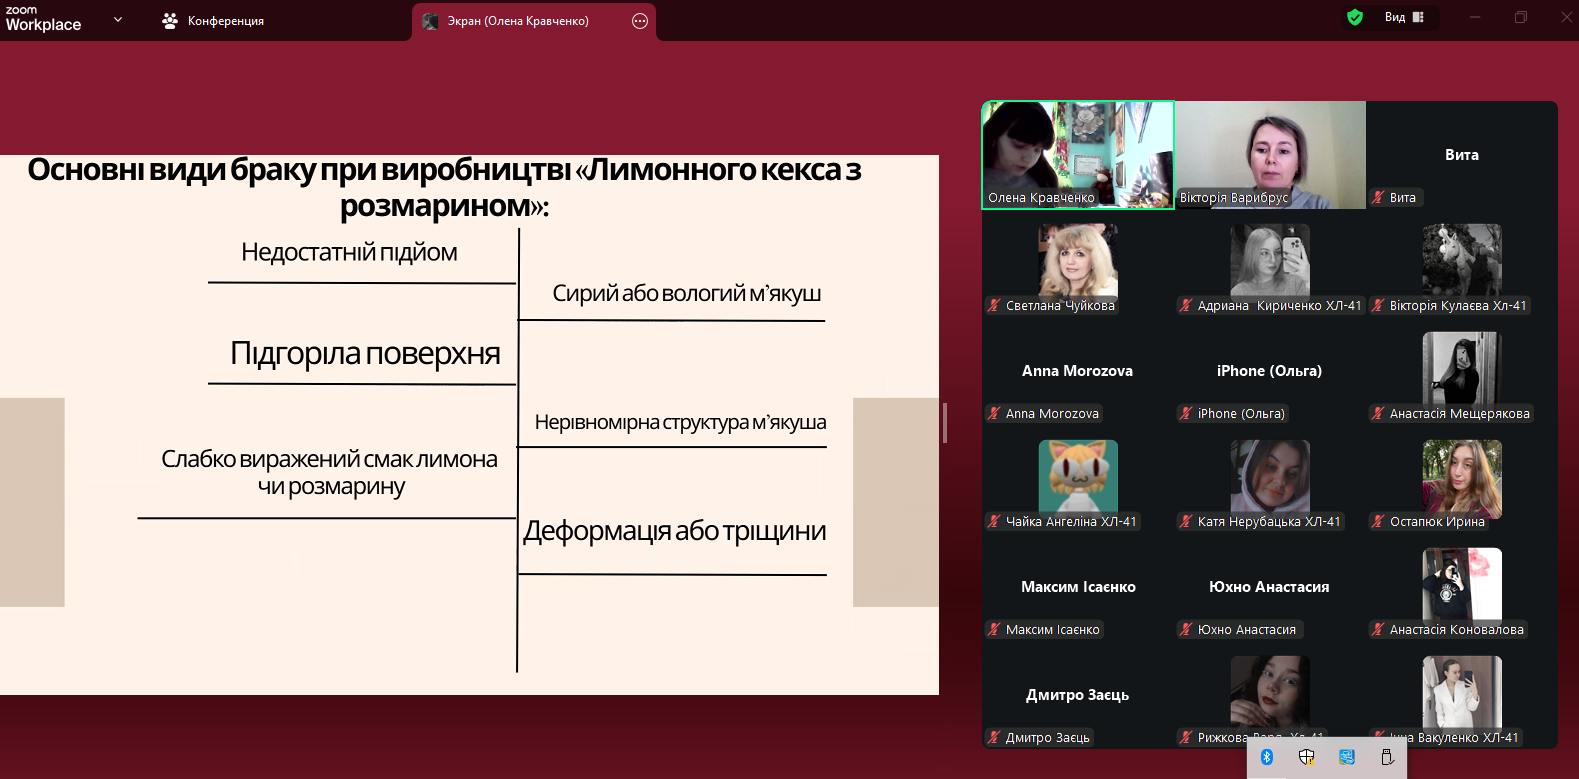
Task: Click the Чайка Ангеліна cat avatar tile
Action: point(1078,476)
